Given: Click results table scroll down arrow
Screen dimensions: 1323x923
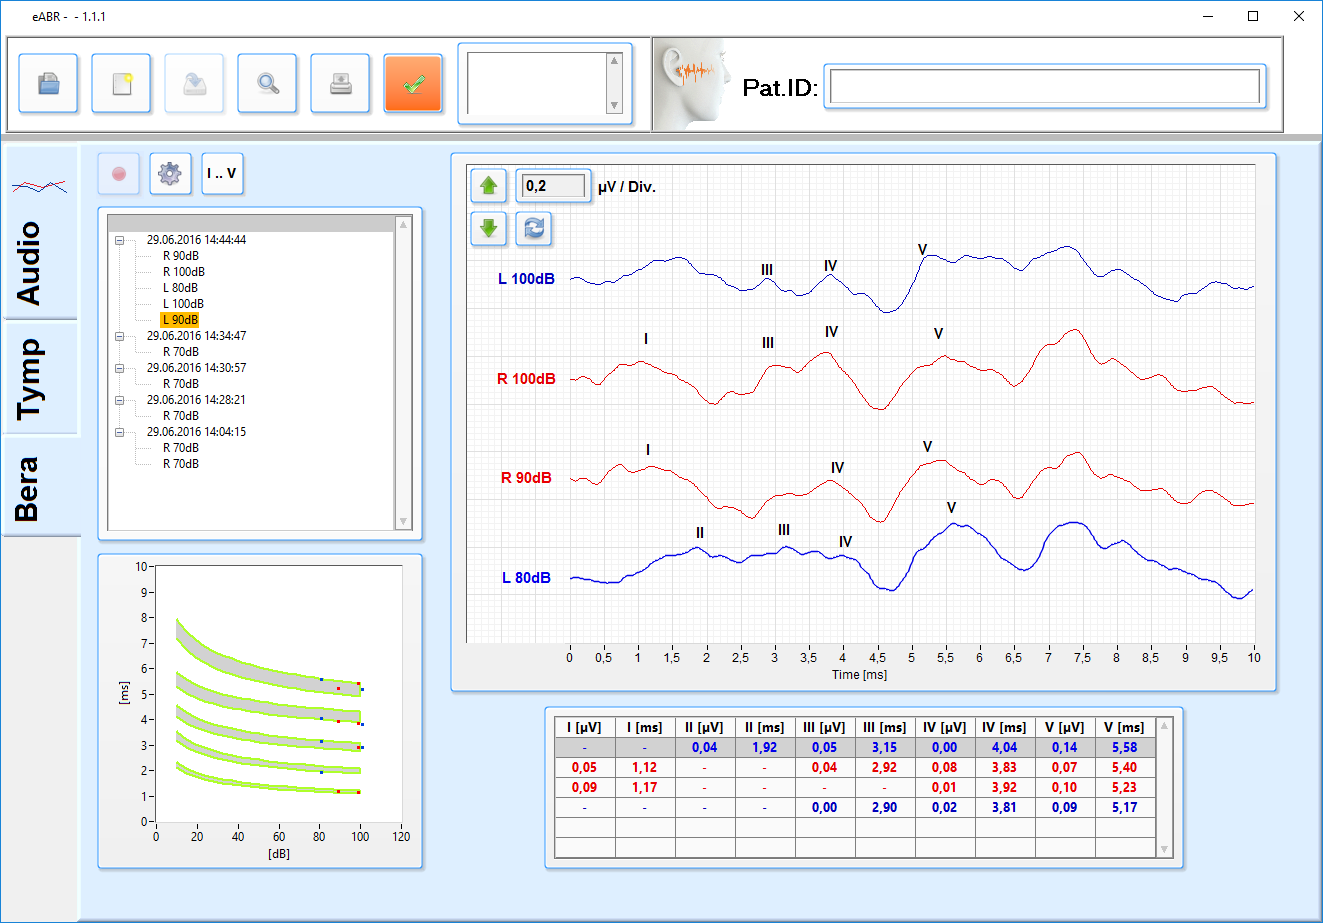Looking at the screenshot, I should (1164, 849).
